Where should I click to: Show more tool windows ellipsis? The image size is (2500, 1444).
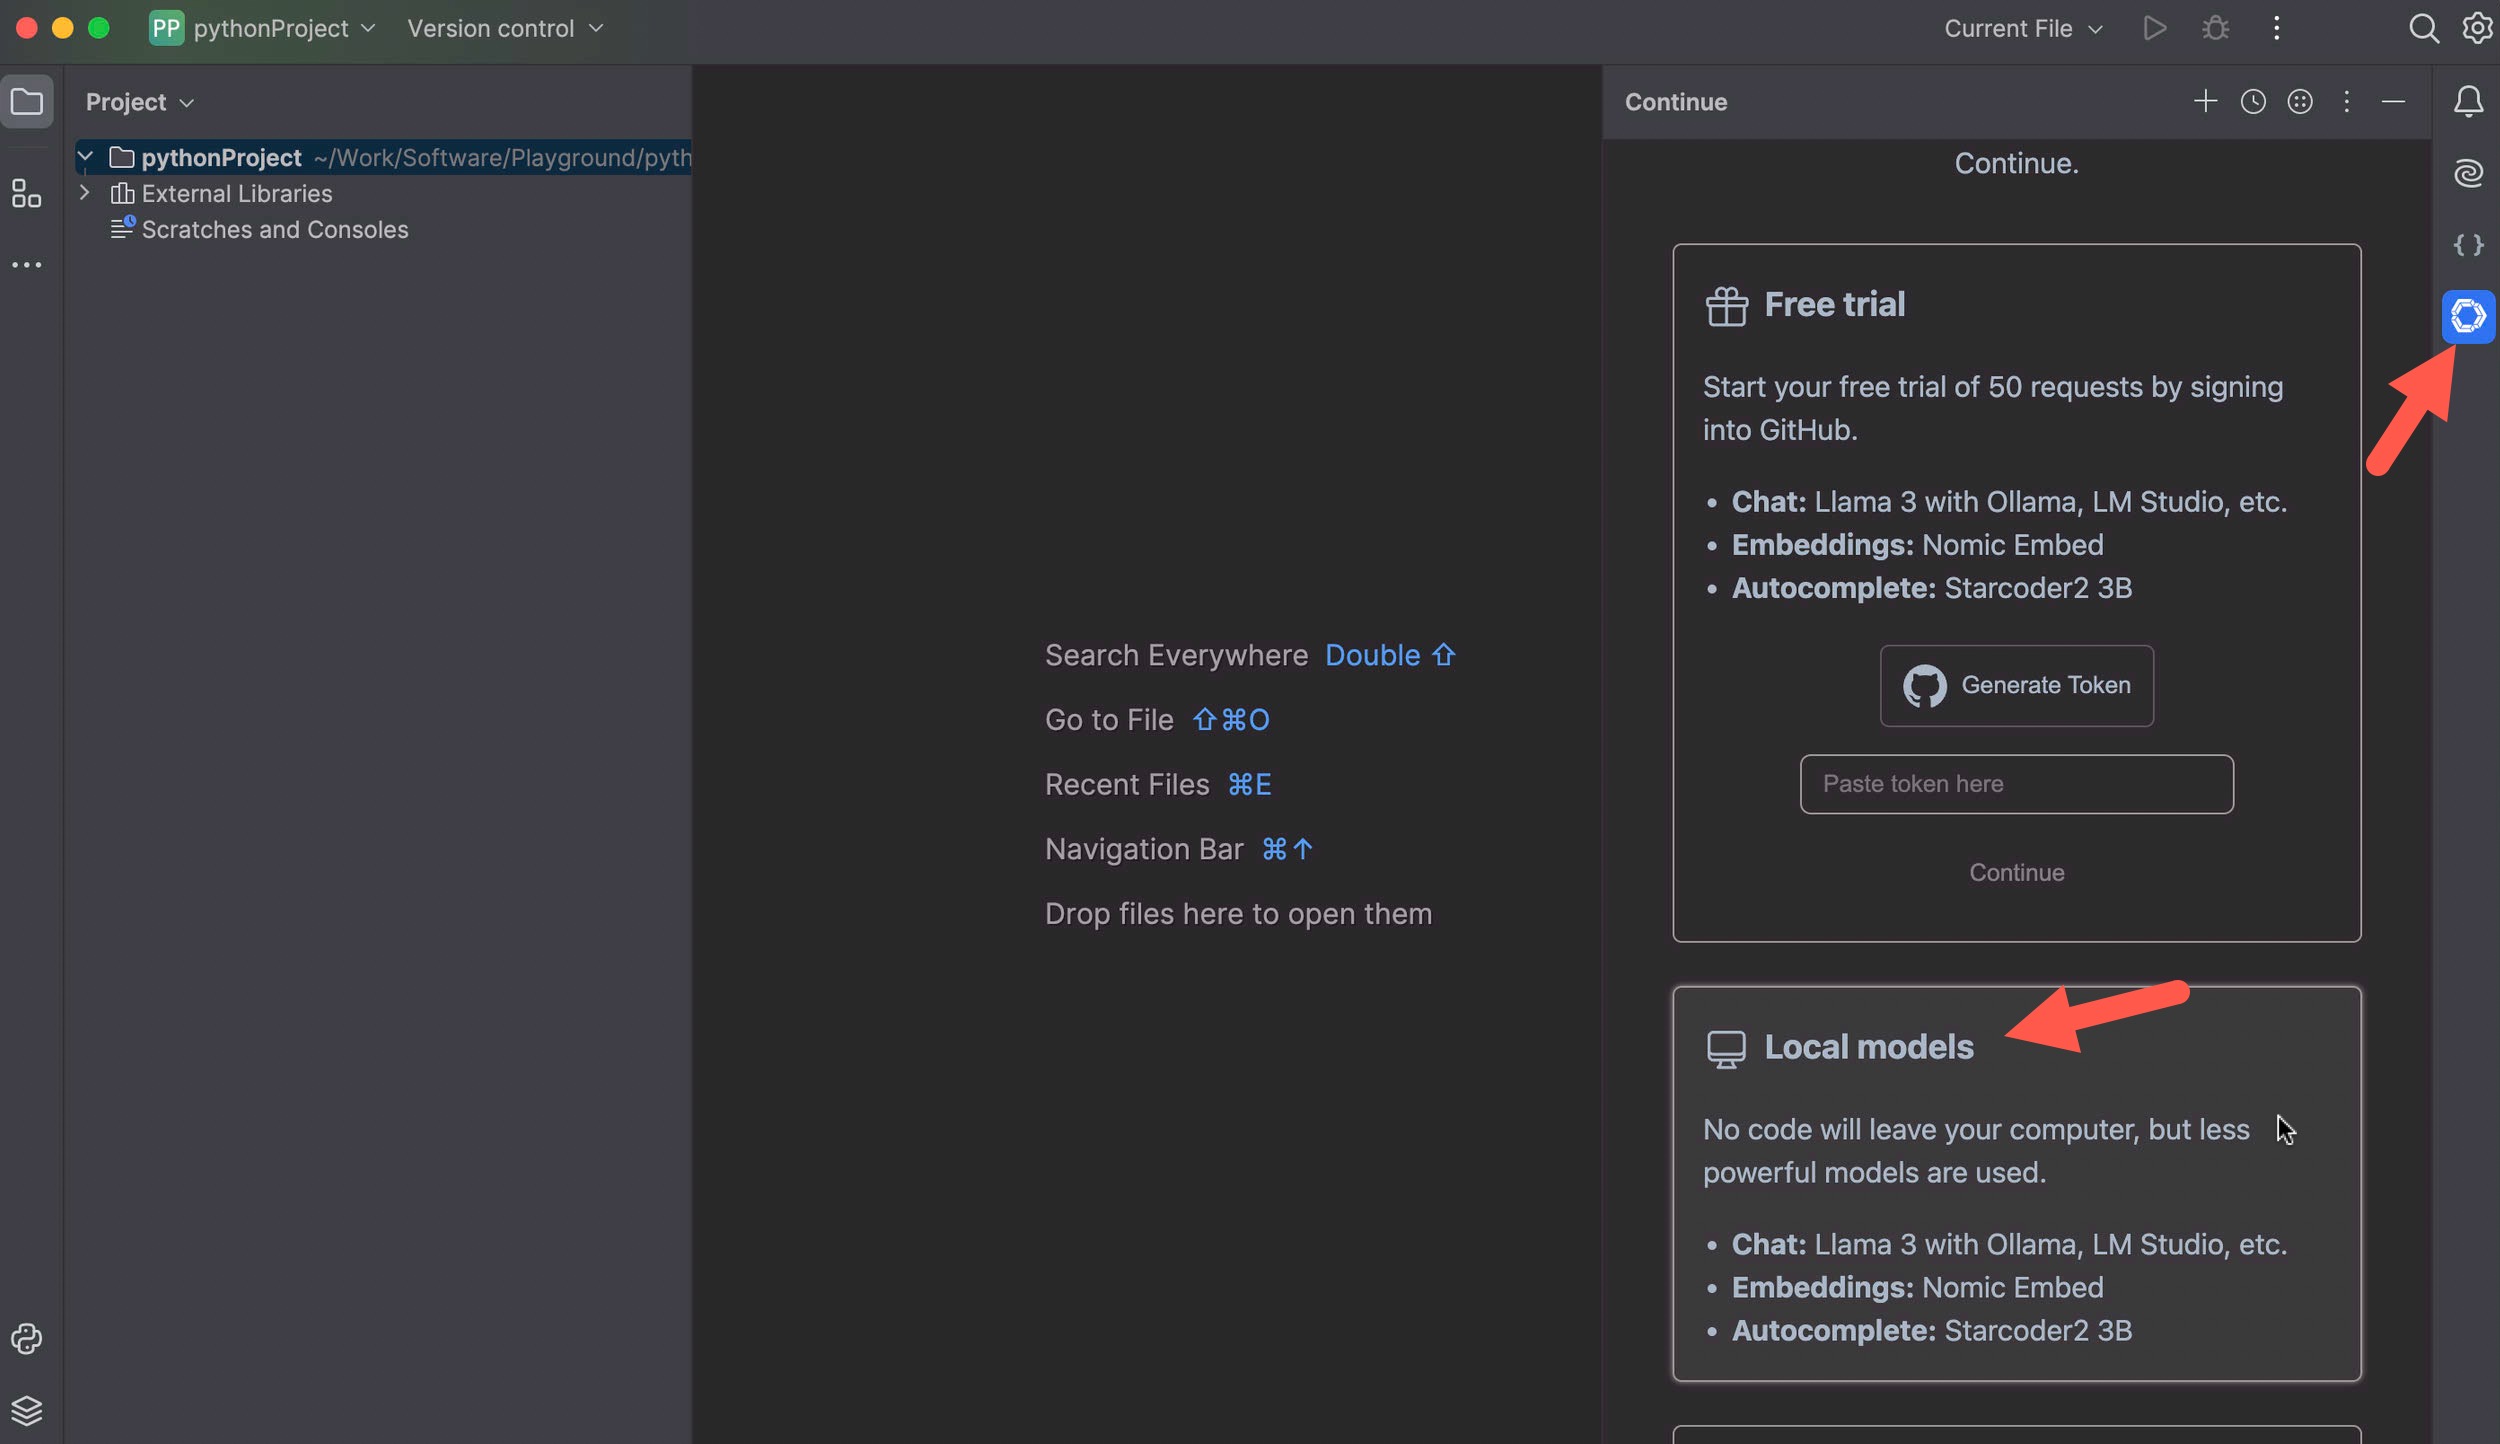point(27,265)
